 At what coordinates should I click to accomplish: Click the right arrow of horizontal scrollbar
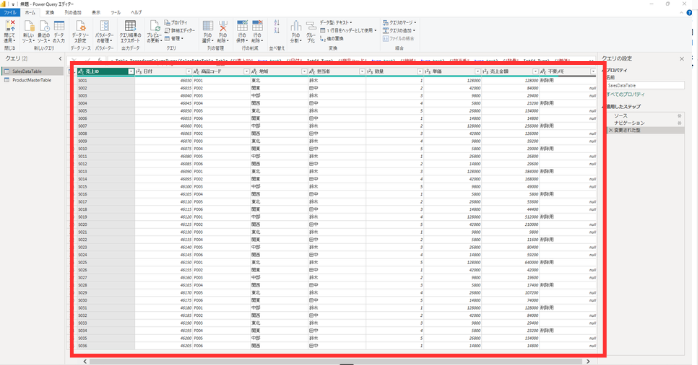[x=588, y=361]
